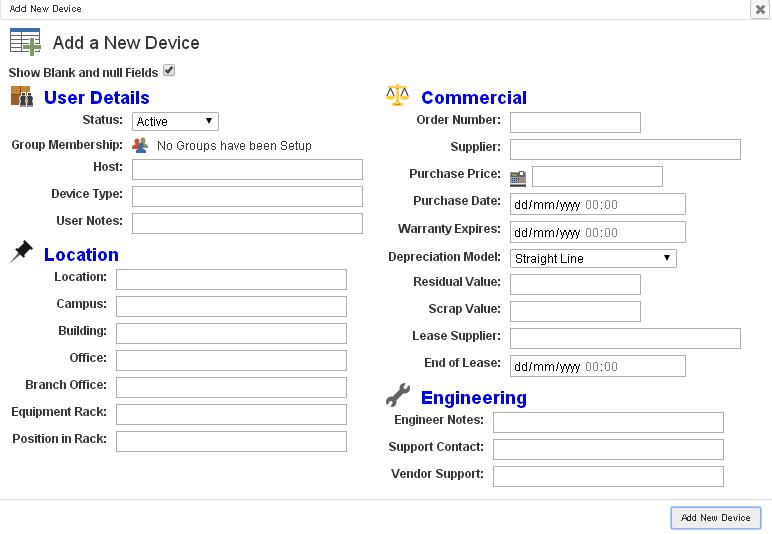
Task: Click the Commercial scales icon
Action: point(397,95)
